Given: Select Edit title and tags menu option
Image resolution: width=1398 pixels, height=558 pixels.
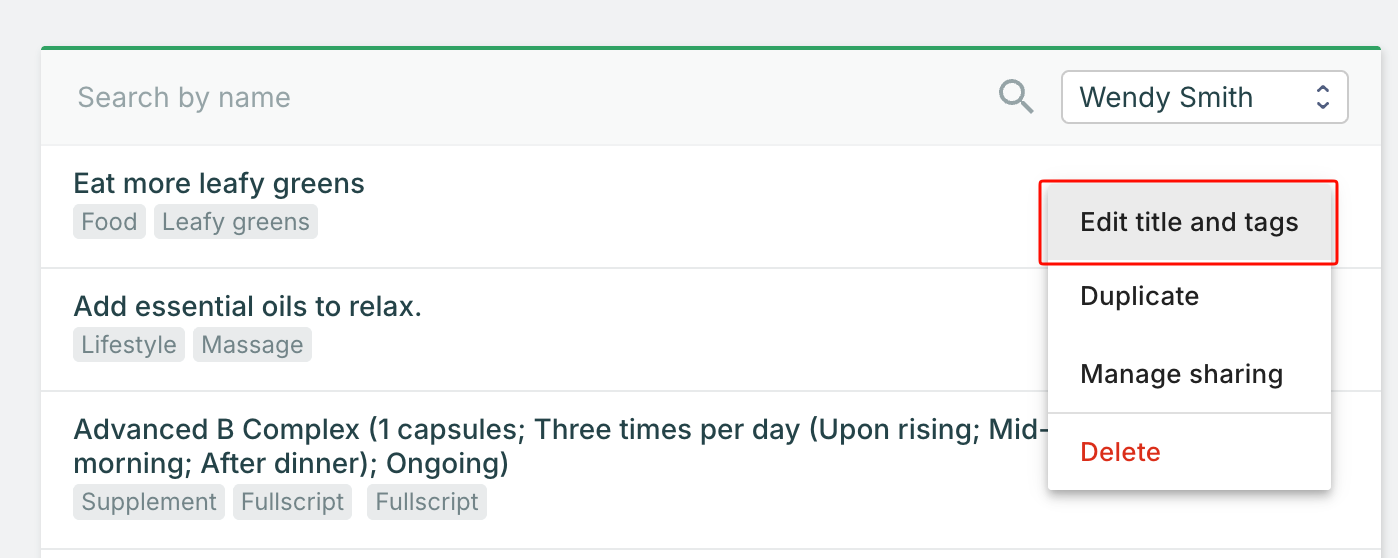Looking at the screenshot, I should 1189,222.
